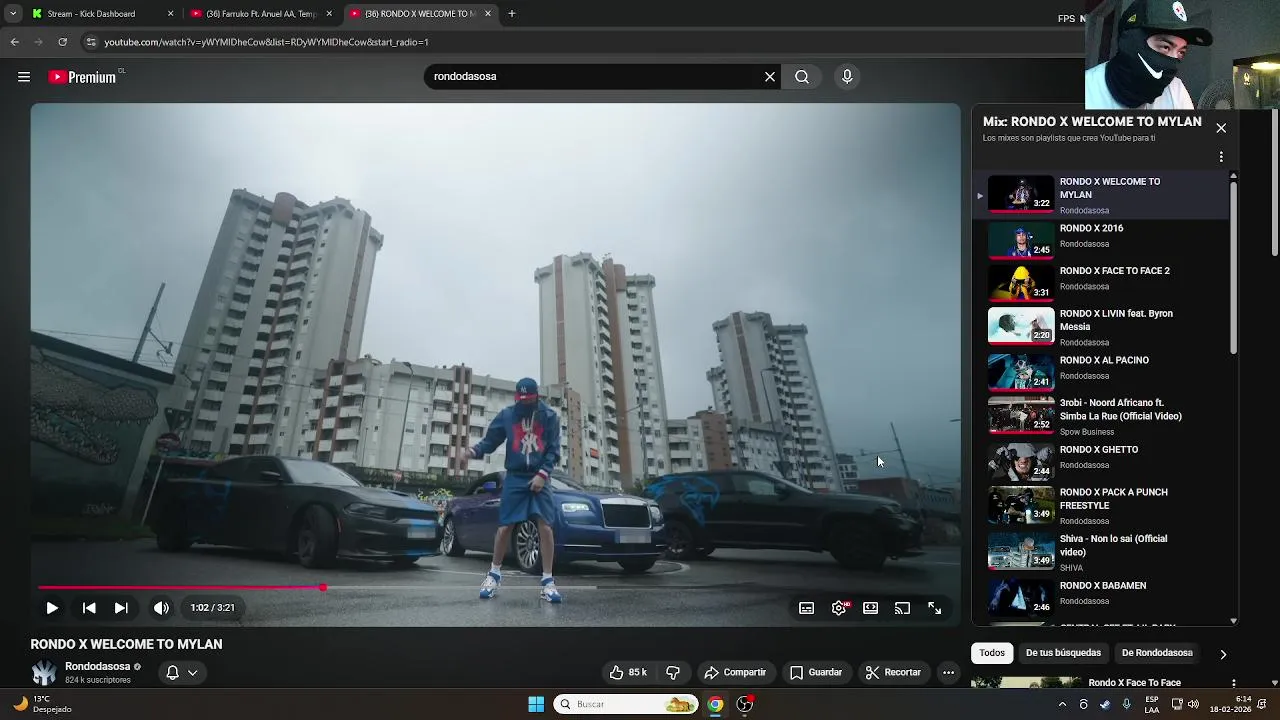Open the weather widget 13°C Despejado
Image resolution: width=1280 pixels, height=720 pixels.
click(42, 704)
